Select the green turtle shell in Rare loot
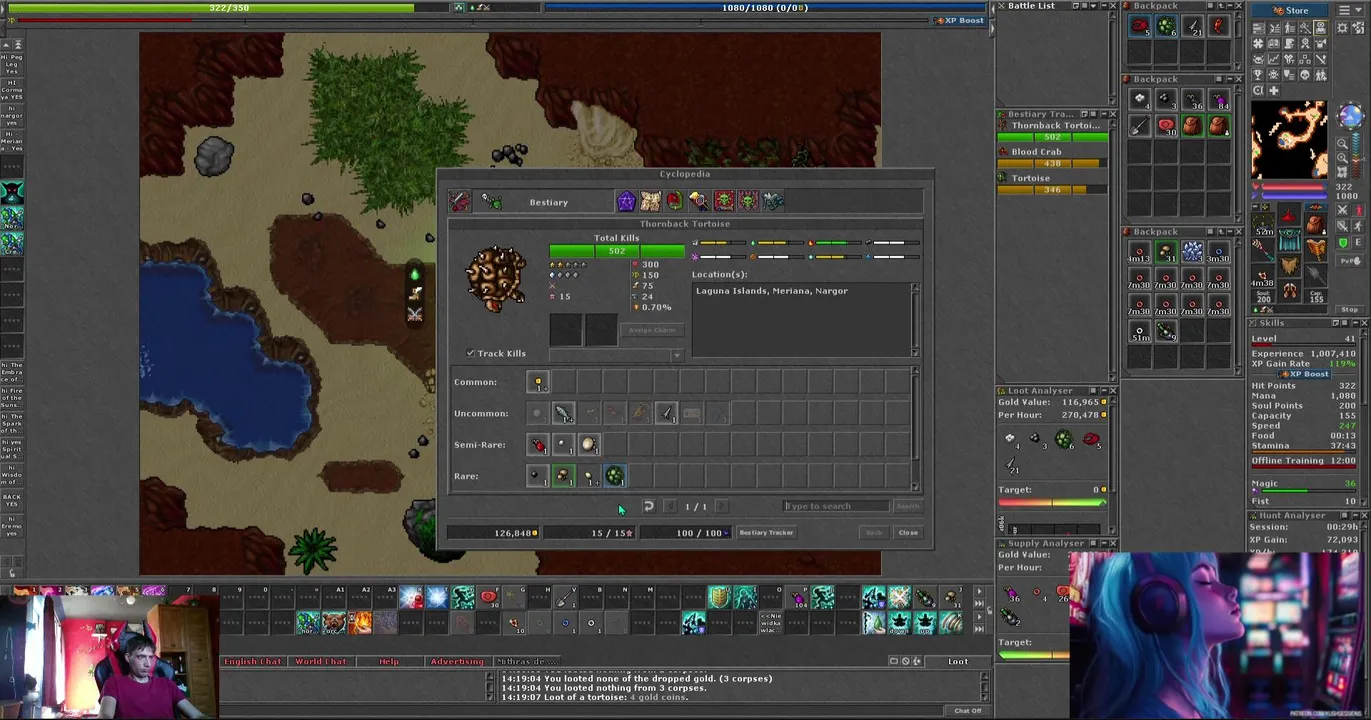The height and width of the screenshot is (720, 1371). pyautogui.click(x=614, y=477)
